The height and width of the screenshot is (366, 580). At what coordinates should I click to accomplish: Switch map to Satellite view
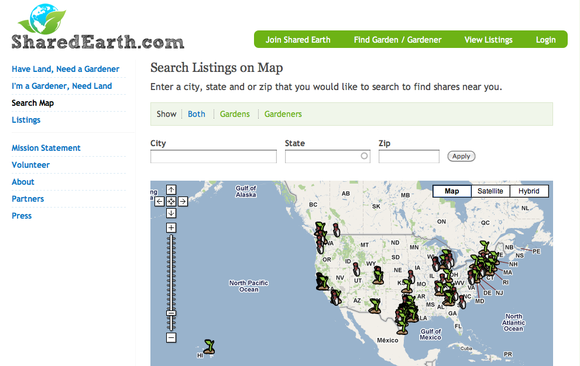coord(490,191)
